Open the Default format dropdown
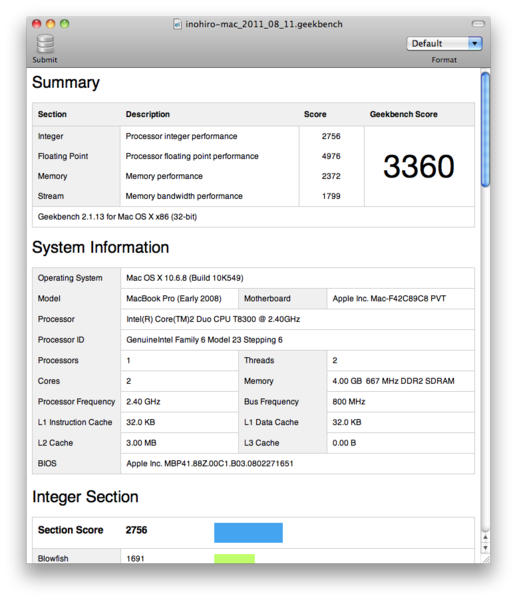Viewport: 517px width, 600px height. [444, 43]
